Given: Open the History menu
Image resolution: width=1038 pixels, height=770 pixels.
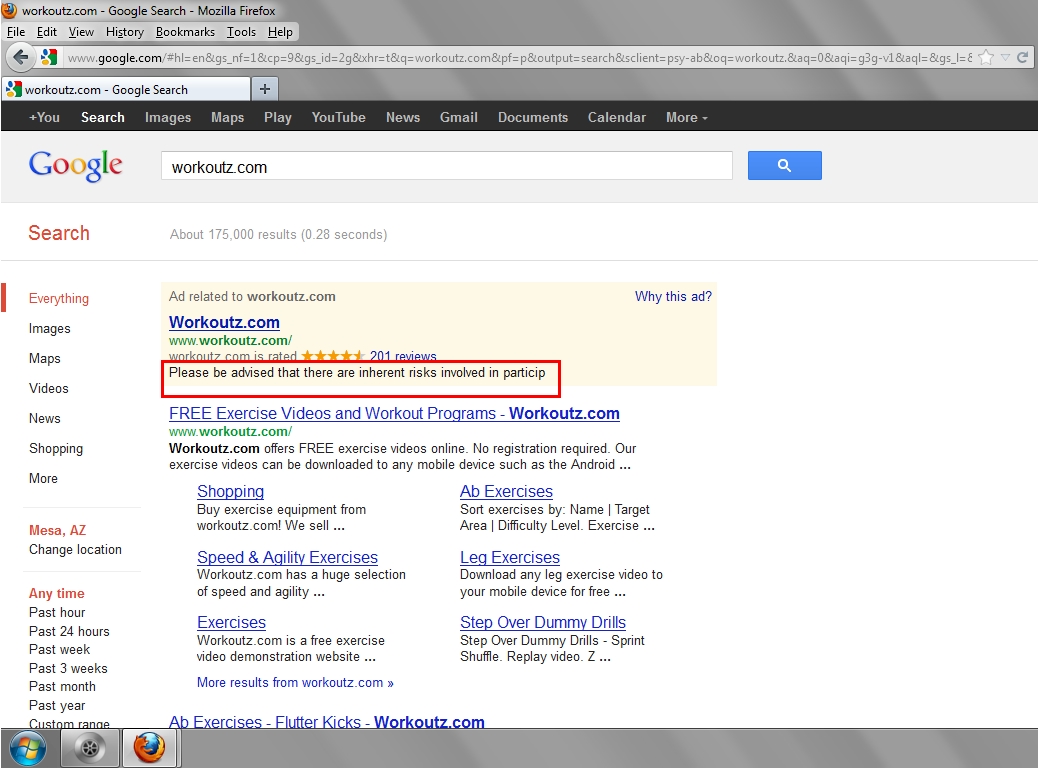Looking at the screenshot, I should (x=124, y=32).
